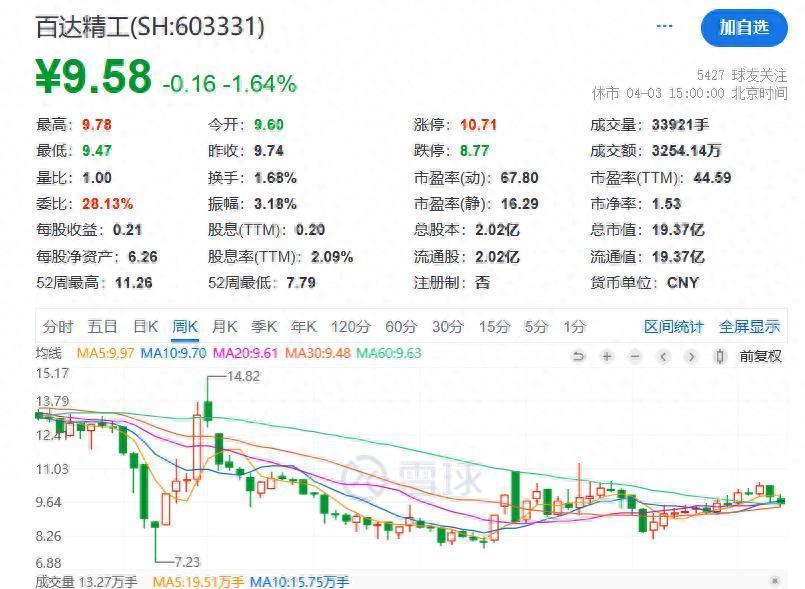Zoom in the K-line chart with plus icon
The height and width of the screenshot is (589, 805).
pos(607,356)
